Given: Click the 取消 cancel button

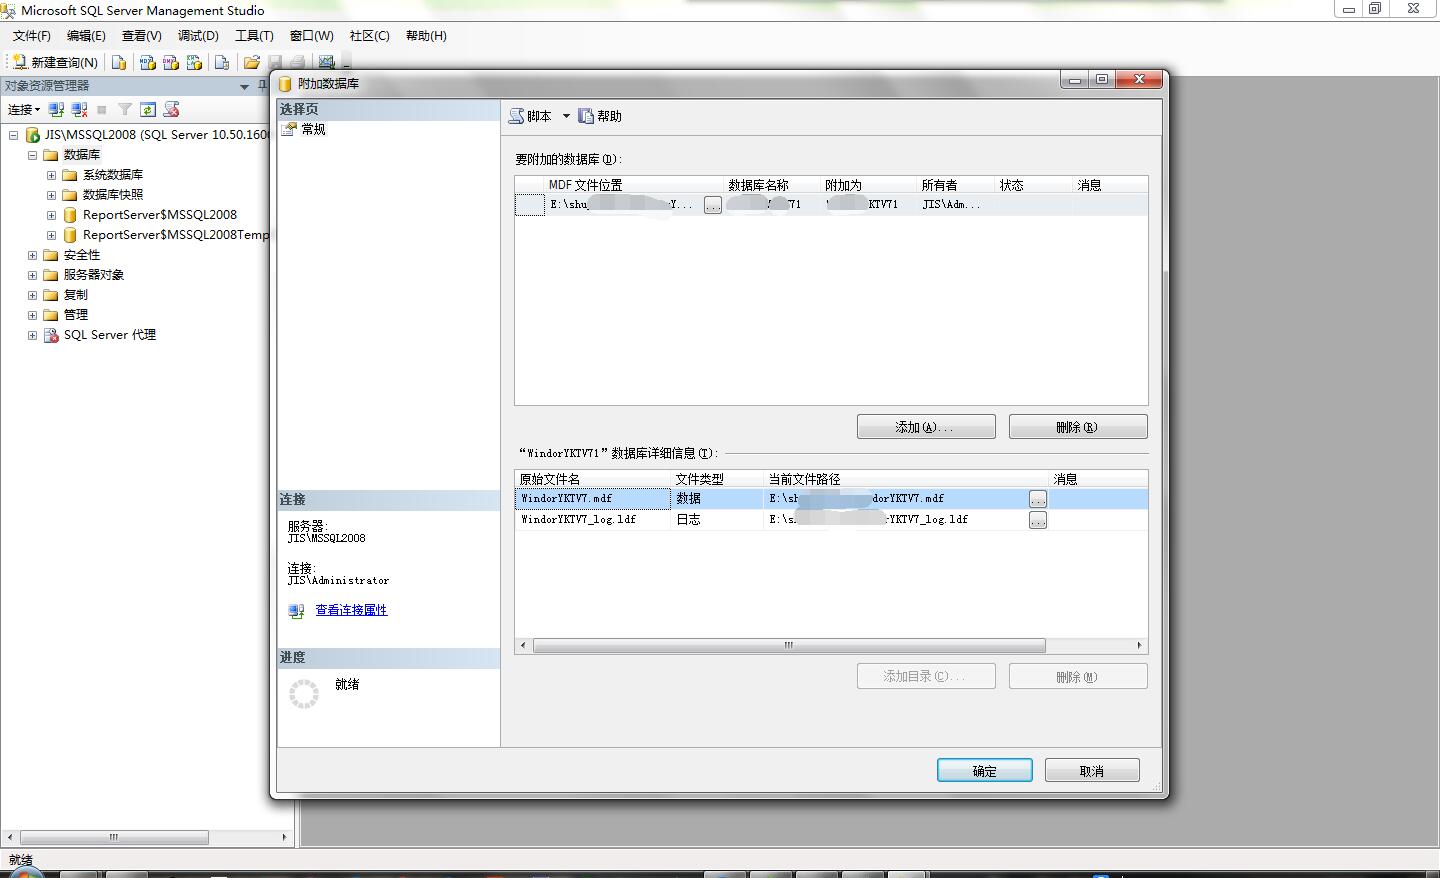Looking at the screenshot, I should [1092, 770].
